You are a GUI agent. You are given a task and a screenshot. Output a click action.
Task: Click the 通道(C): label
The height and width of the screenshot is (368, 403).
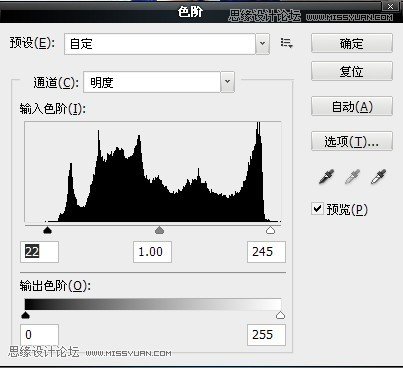click(56, 82)
